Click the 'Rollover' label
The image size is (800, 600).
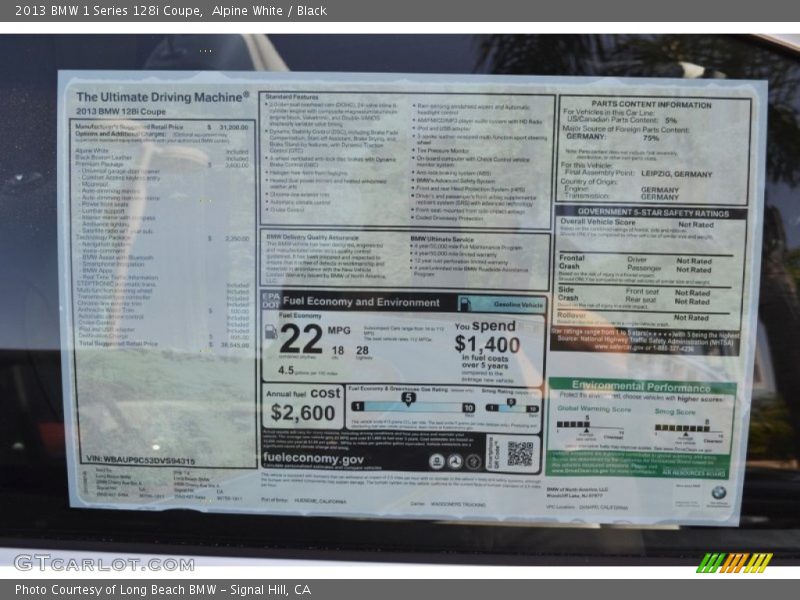coord(571,315)
